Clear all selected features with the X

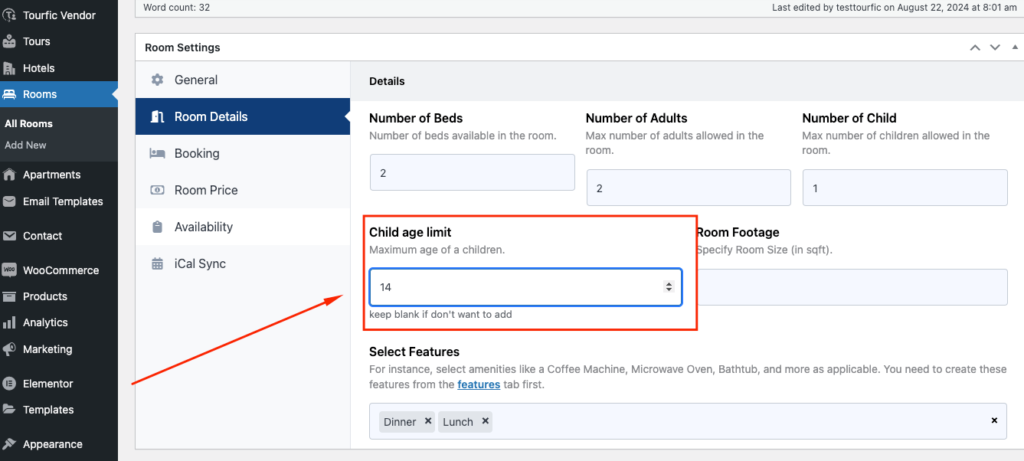coord(994,421)
